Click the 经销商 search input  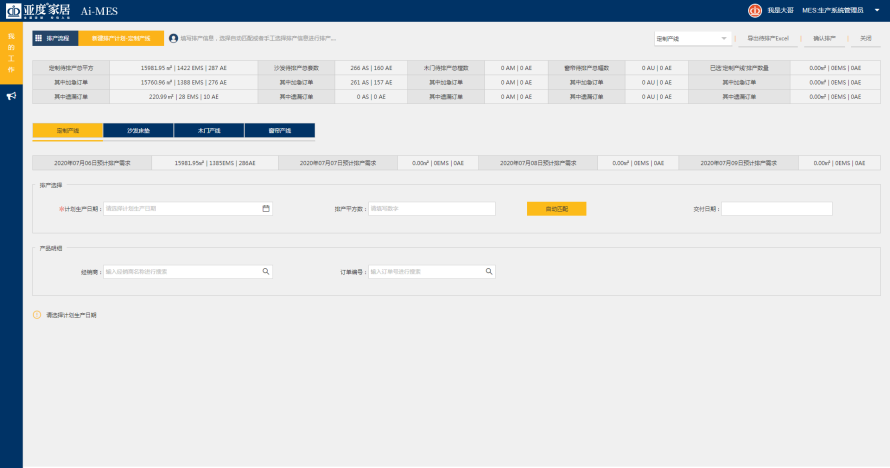coord(188,271)
